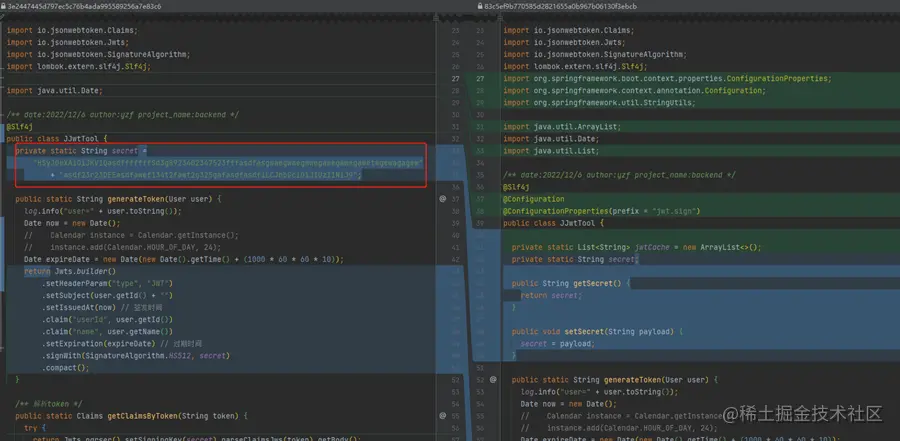This screenshot has height=441, width=900.
Task: Click import io.jsonwebtoken.Jwts in left pane
Action: tap(68, 42)
